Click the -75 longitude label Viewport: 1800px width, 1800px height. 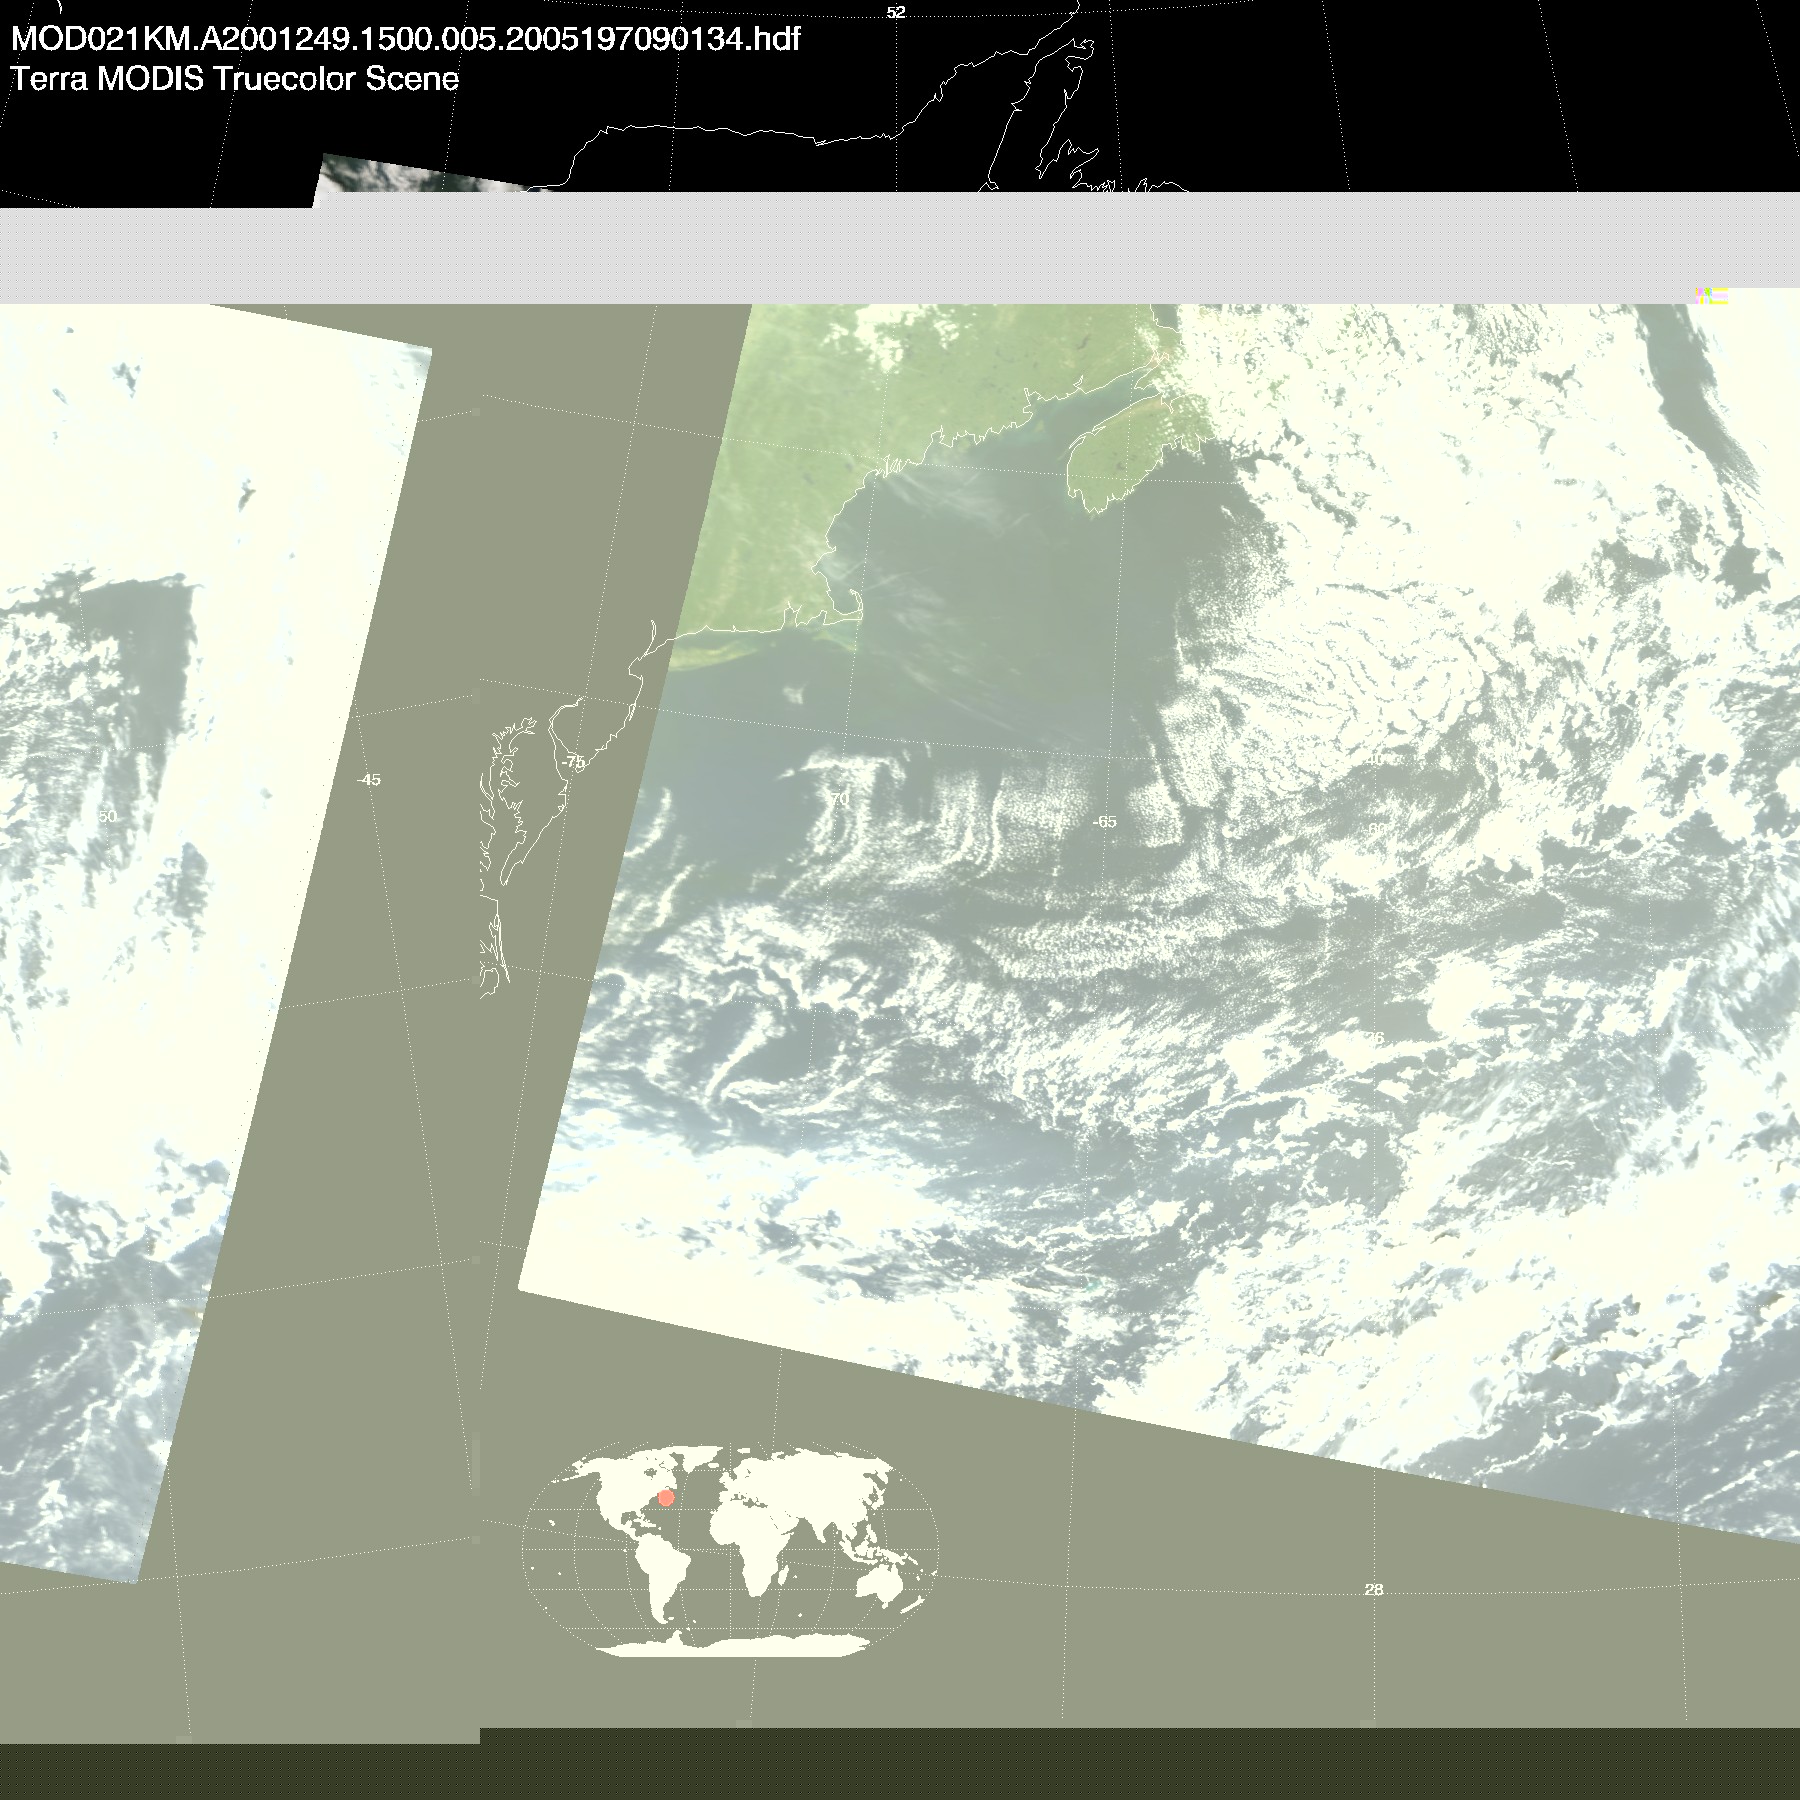tap(573, 762)
